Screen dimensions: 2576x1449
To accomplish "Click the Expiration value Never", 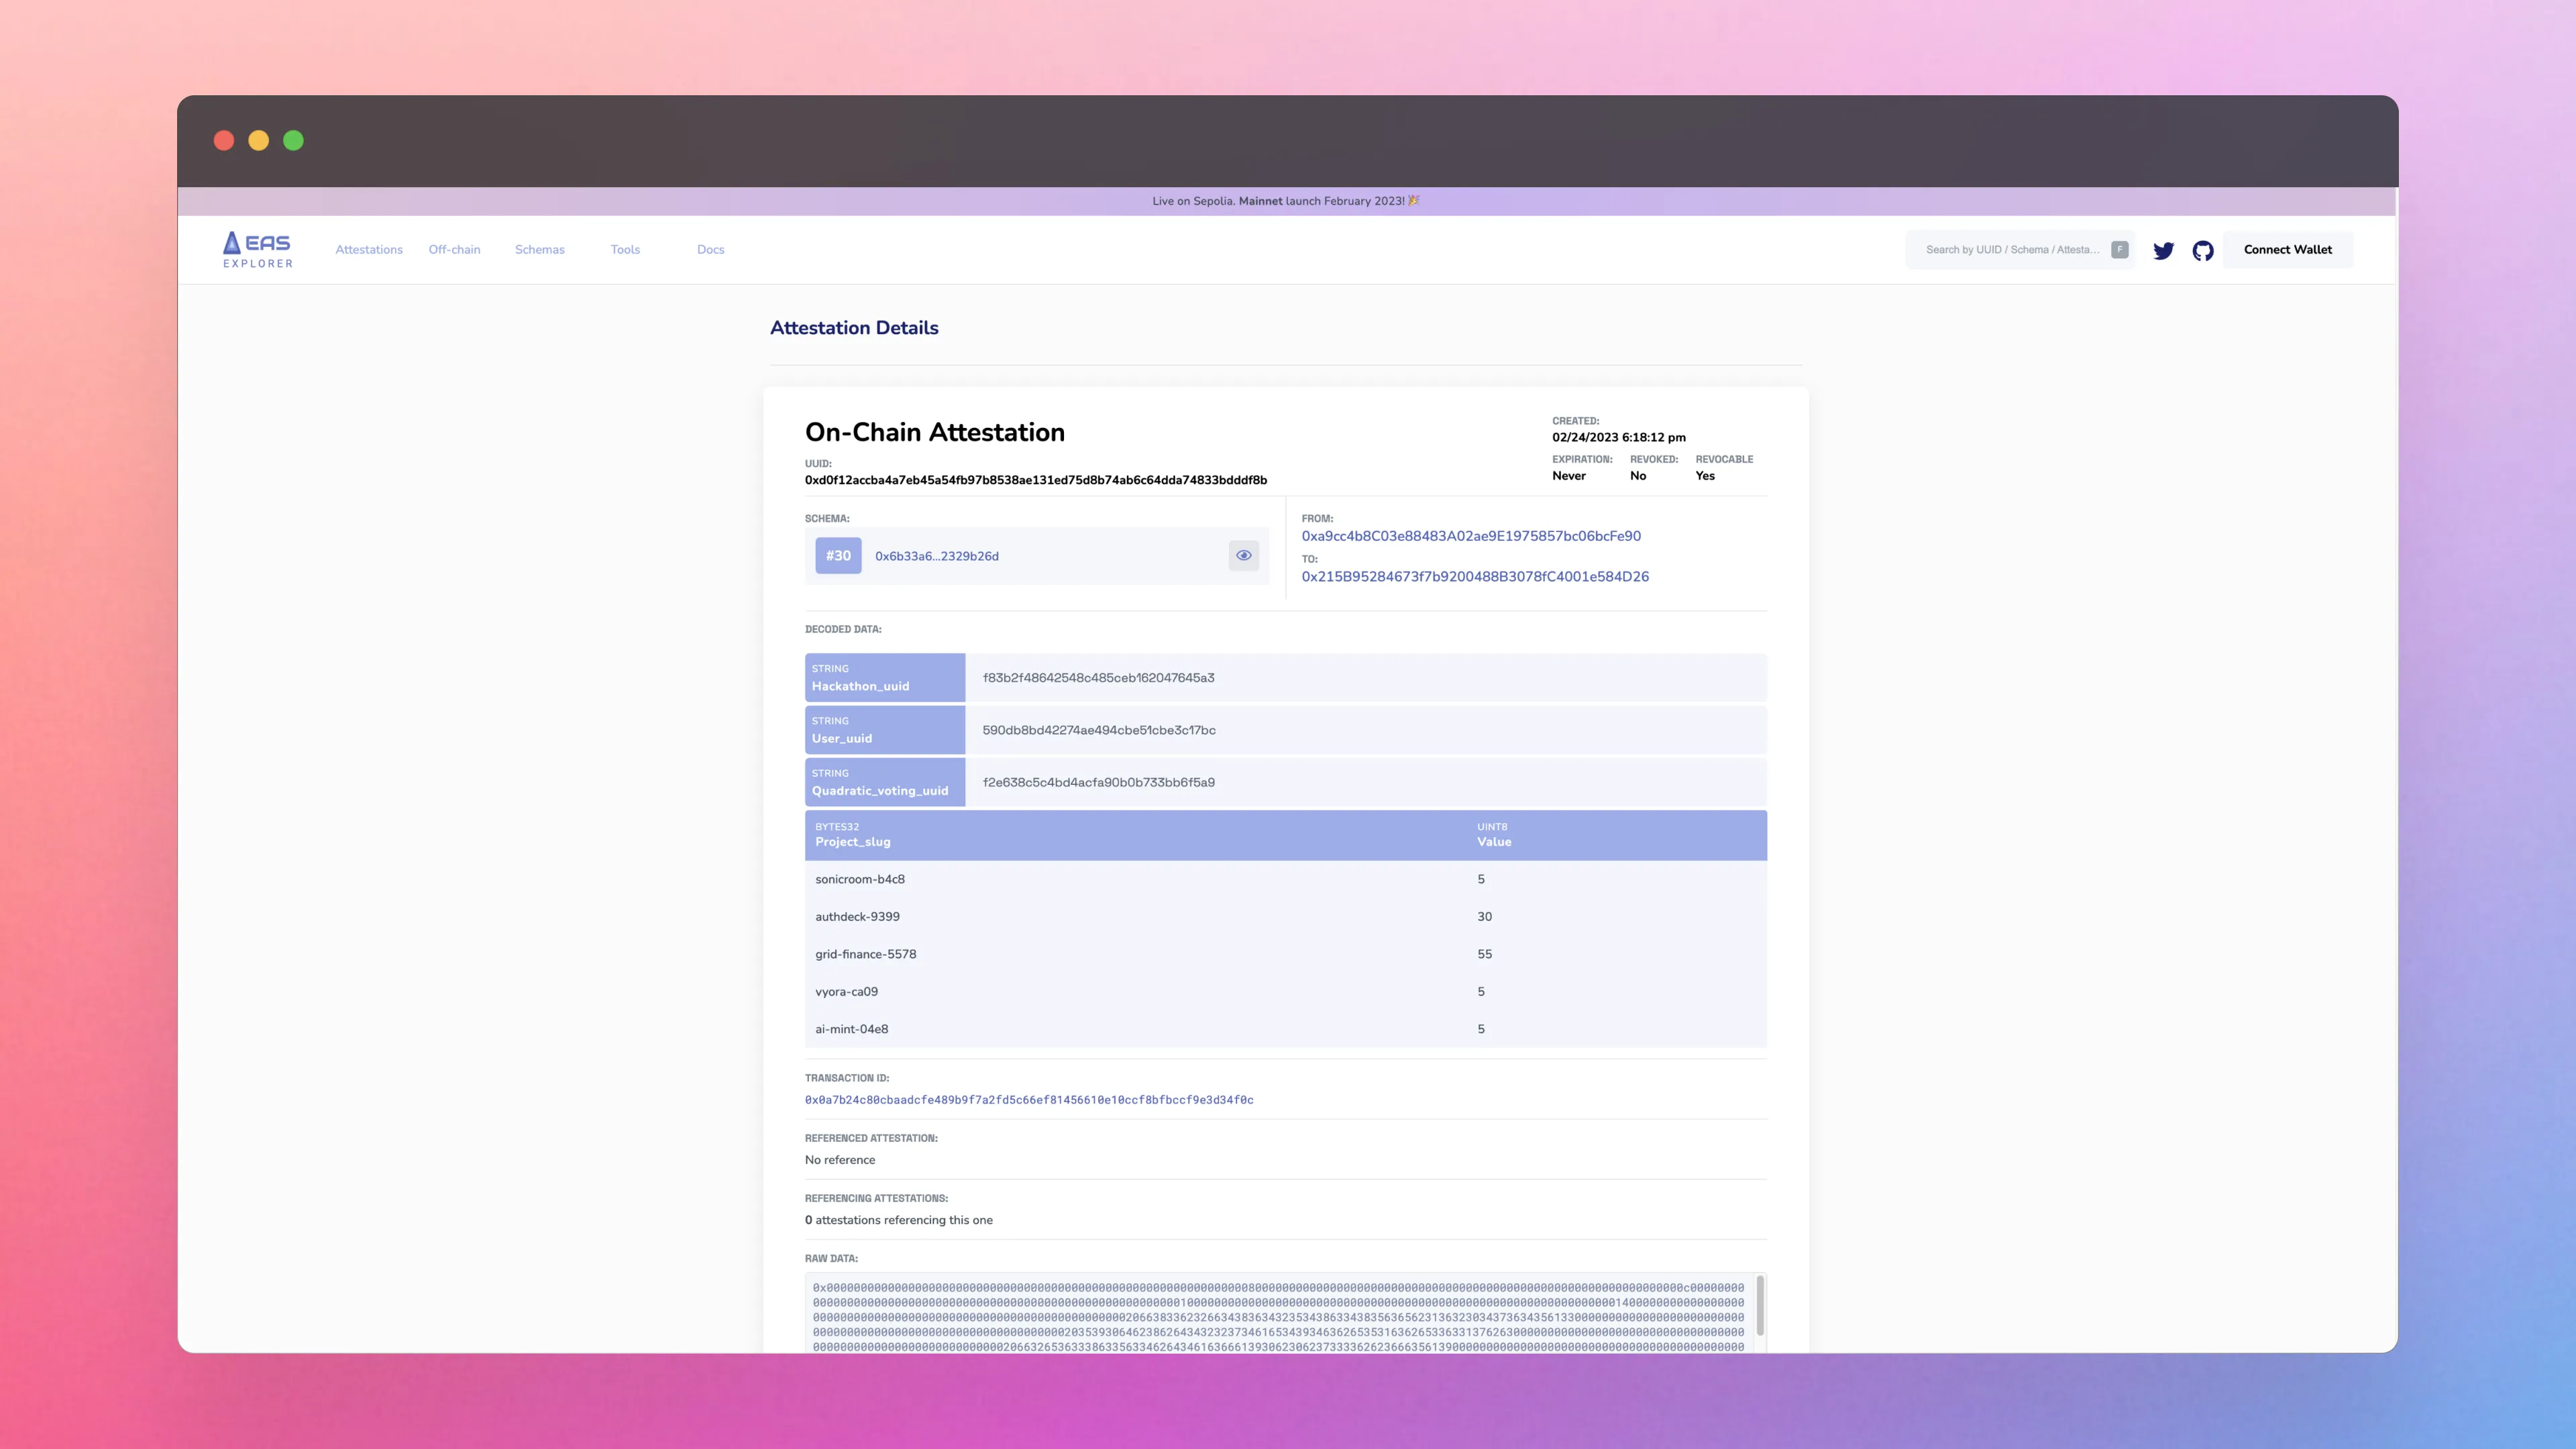I will (1568, 476).
